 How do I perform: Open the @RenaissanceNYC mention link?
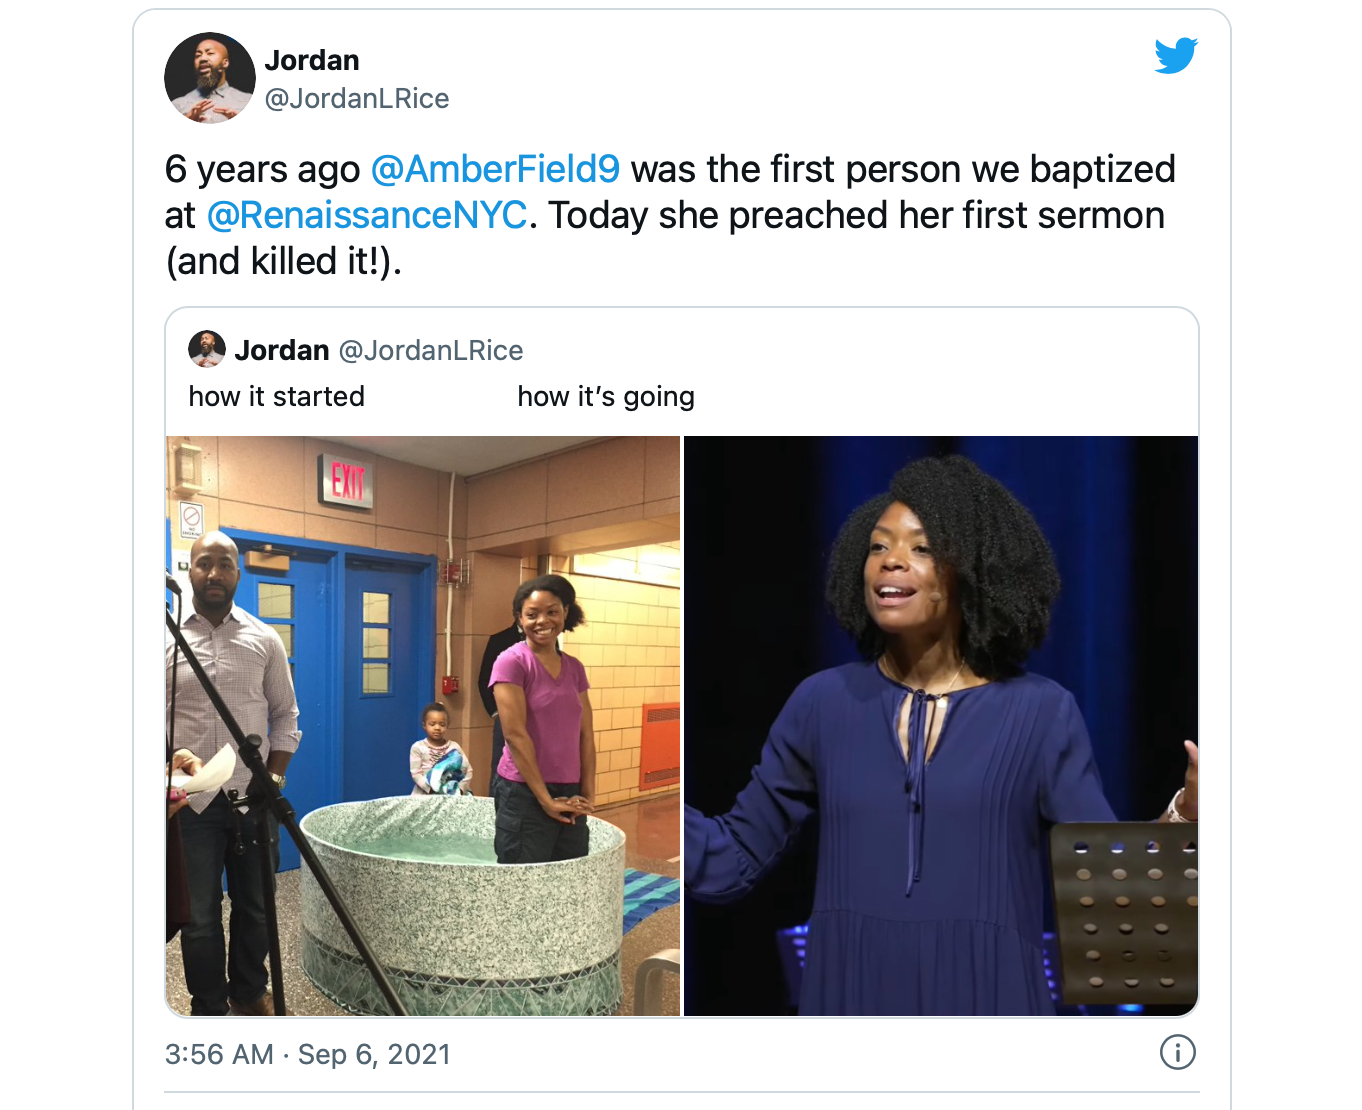pyautogui.click(x=367, y=215)
